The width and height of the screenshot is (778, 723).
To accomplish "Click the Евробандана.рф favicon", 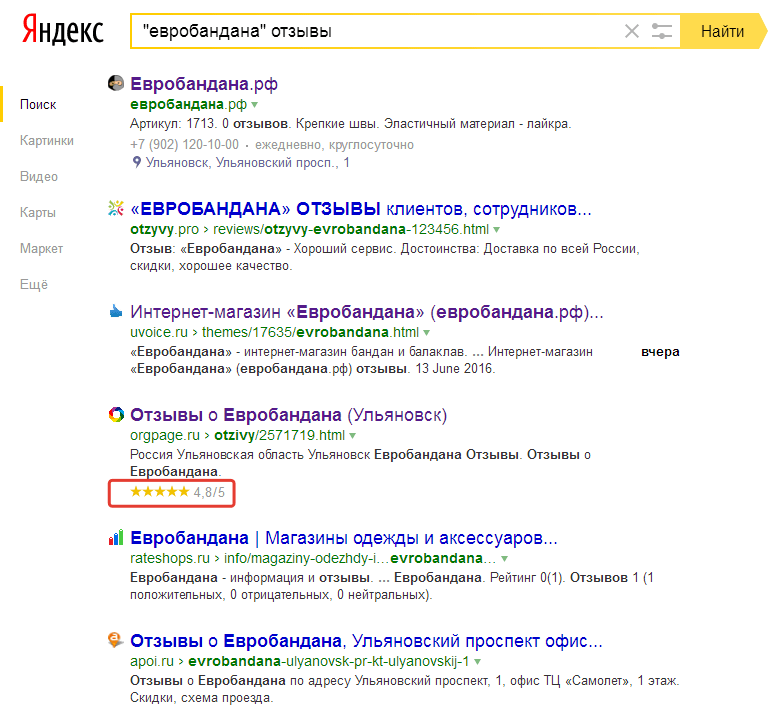I will [116, 83].
